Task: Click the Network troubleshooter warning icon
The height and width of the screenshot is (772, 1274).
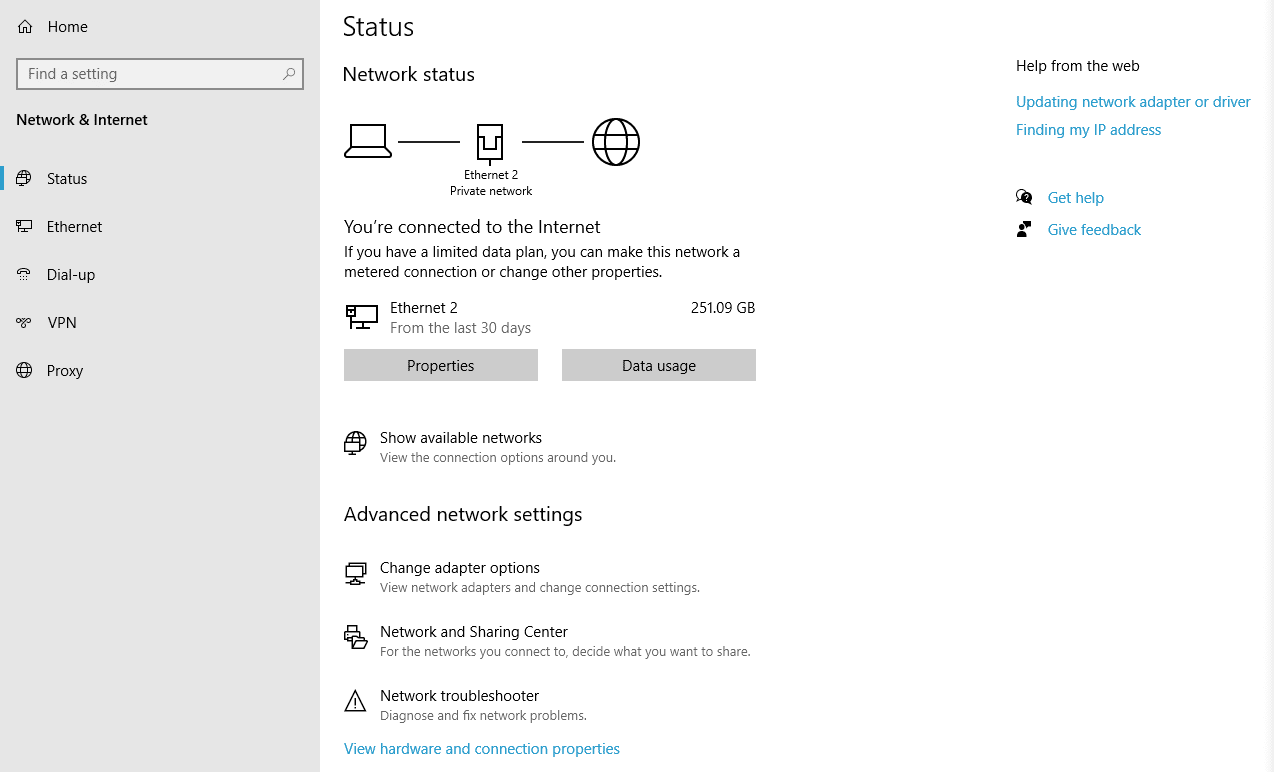Action: [355, 701]
